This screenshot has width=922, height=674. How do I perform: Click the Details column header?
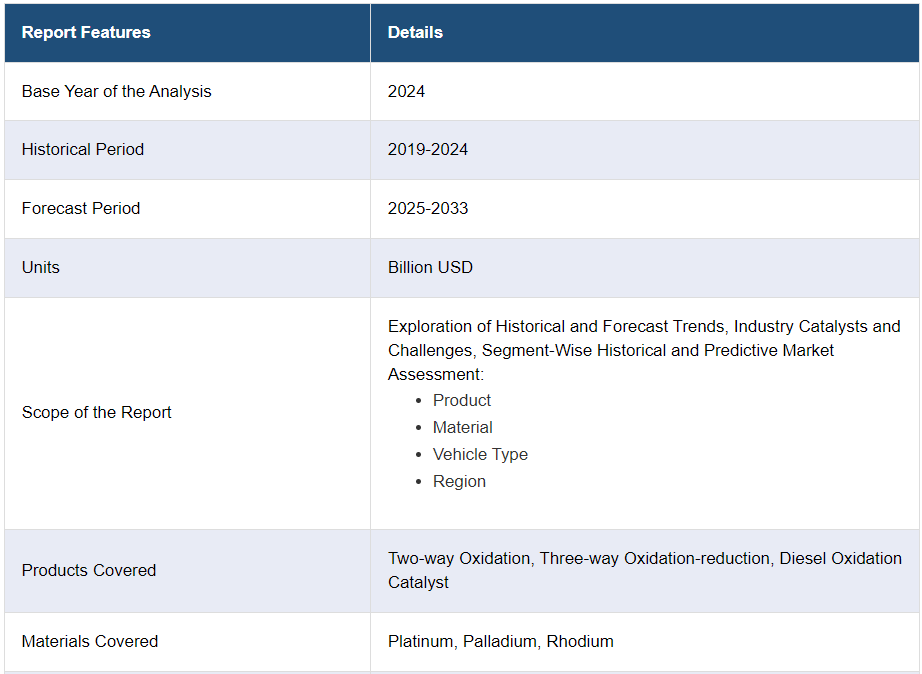(x=415, y=32)
